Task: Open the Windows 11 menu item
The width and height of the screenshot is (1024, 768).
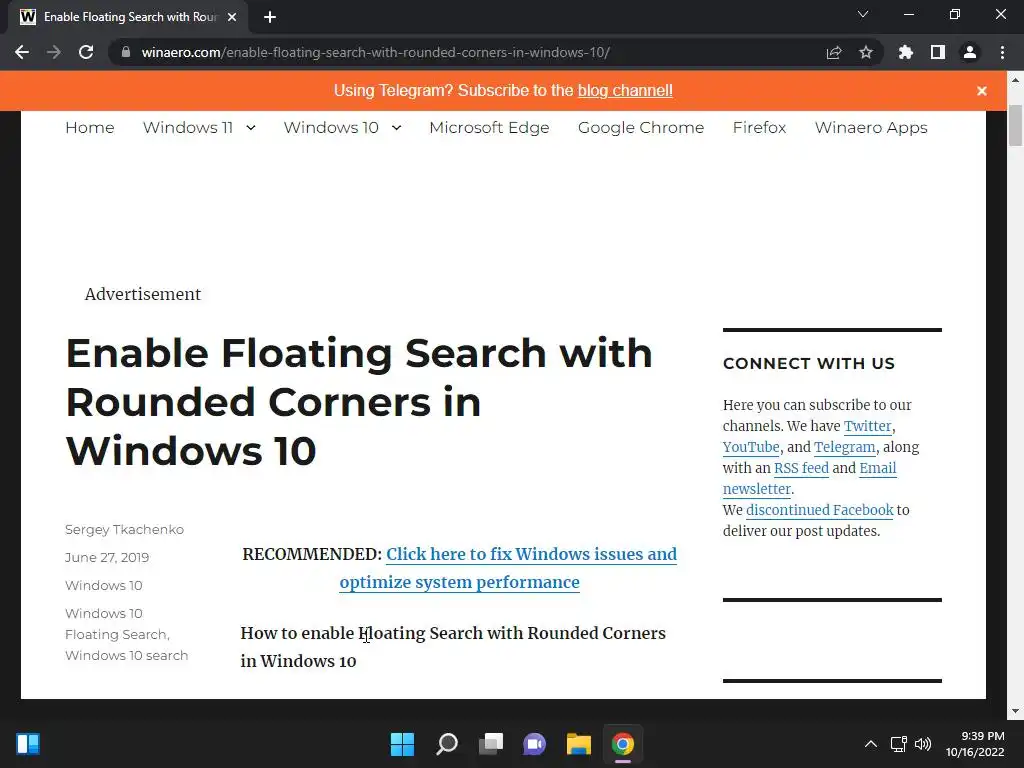Action: tap(187, 127)
